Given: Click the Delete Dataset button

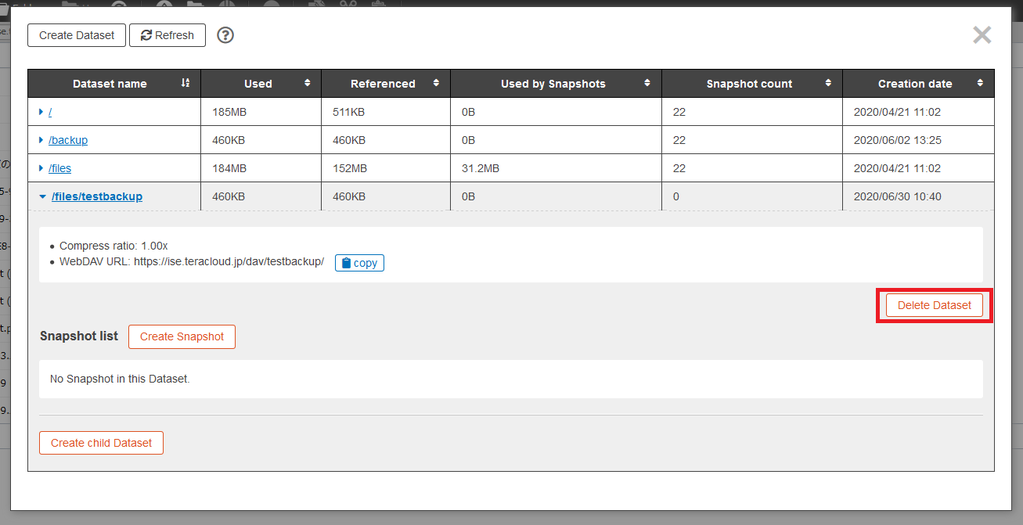Looking at the screenshot, I should pos(934,305).
